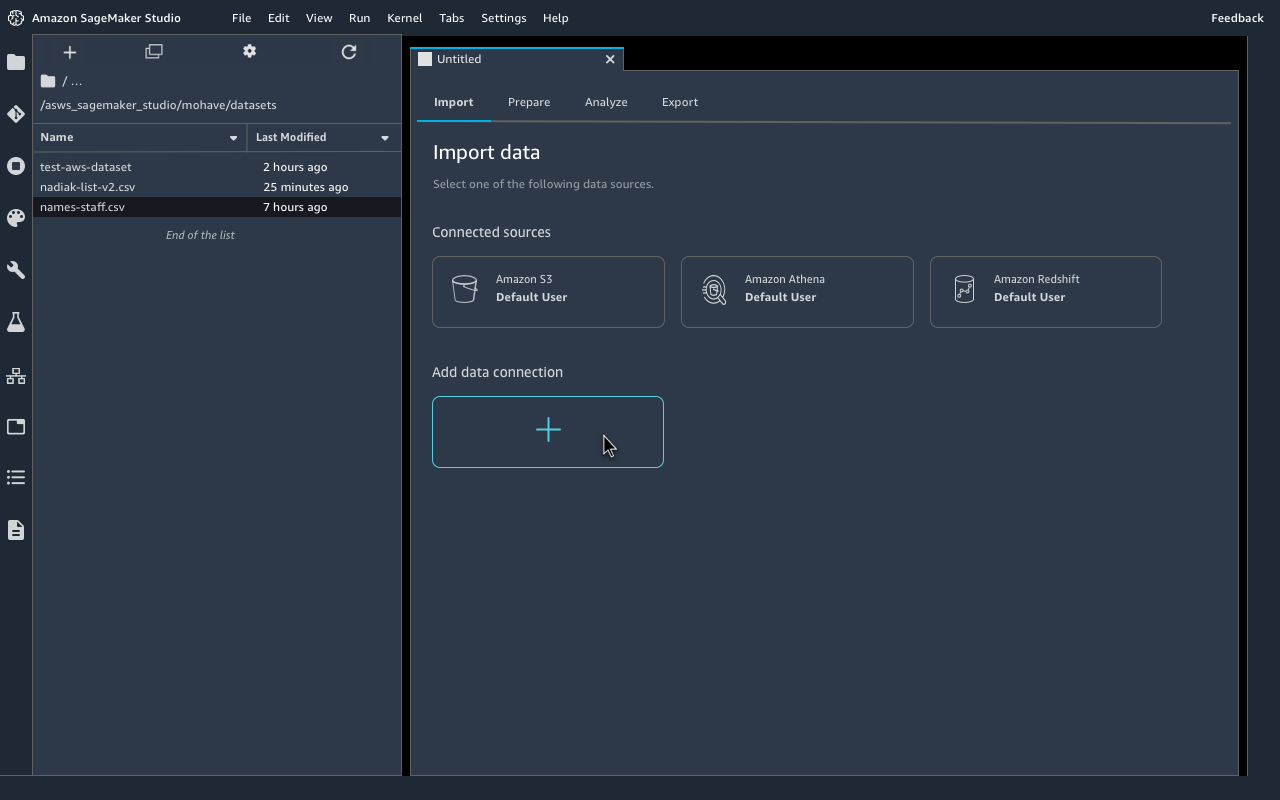Click the new launcher plus icon
Image resolution: width=1280 pixels, height=800 pixels.
tap(70, 52)
